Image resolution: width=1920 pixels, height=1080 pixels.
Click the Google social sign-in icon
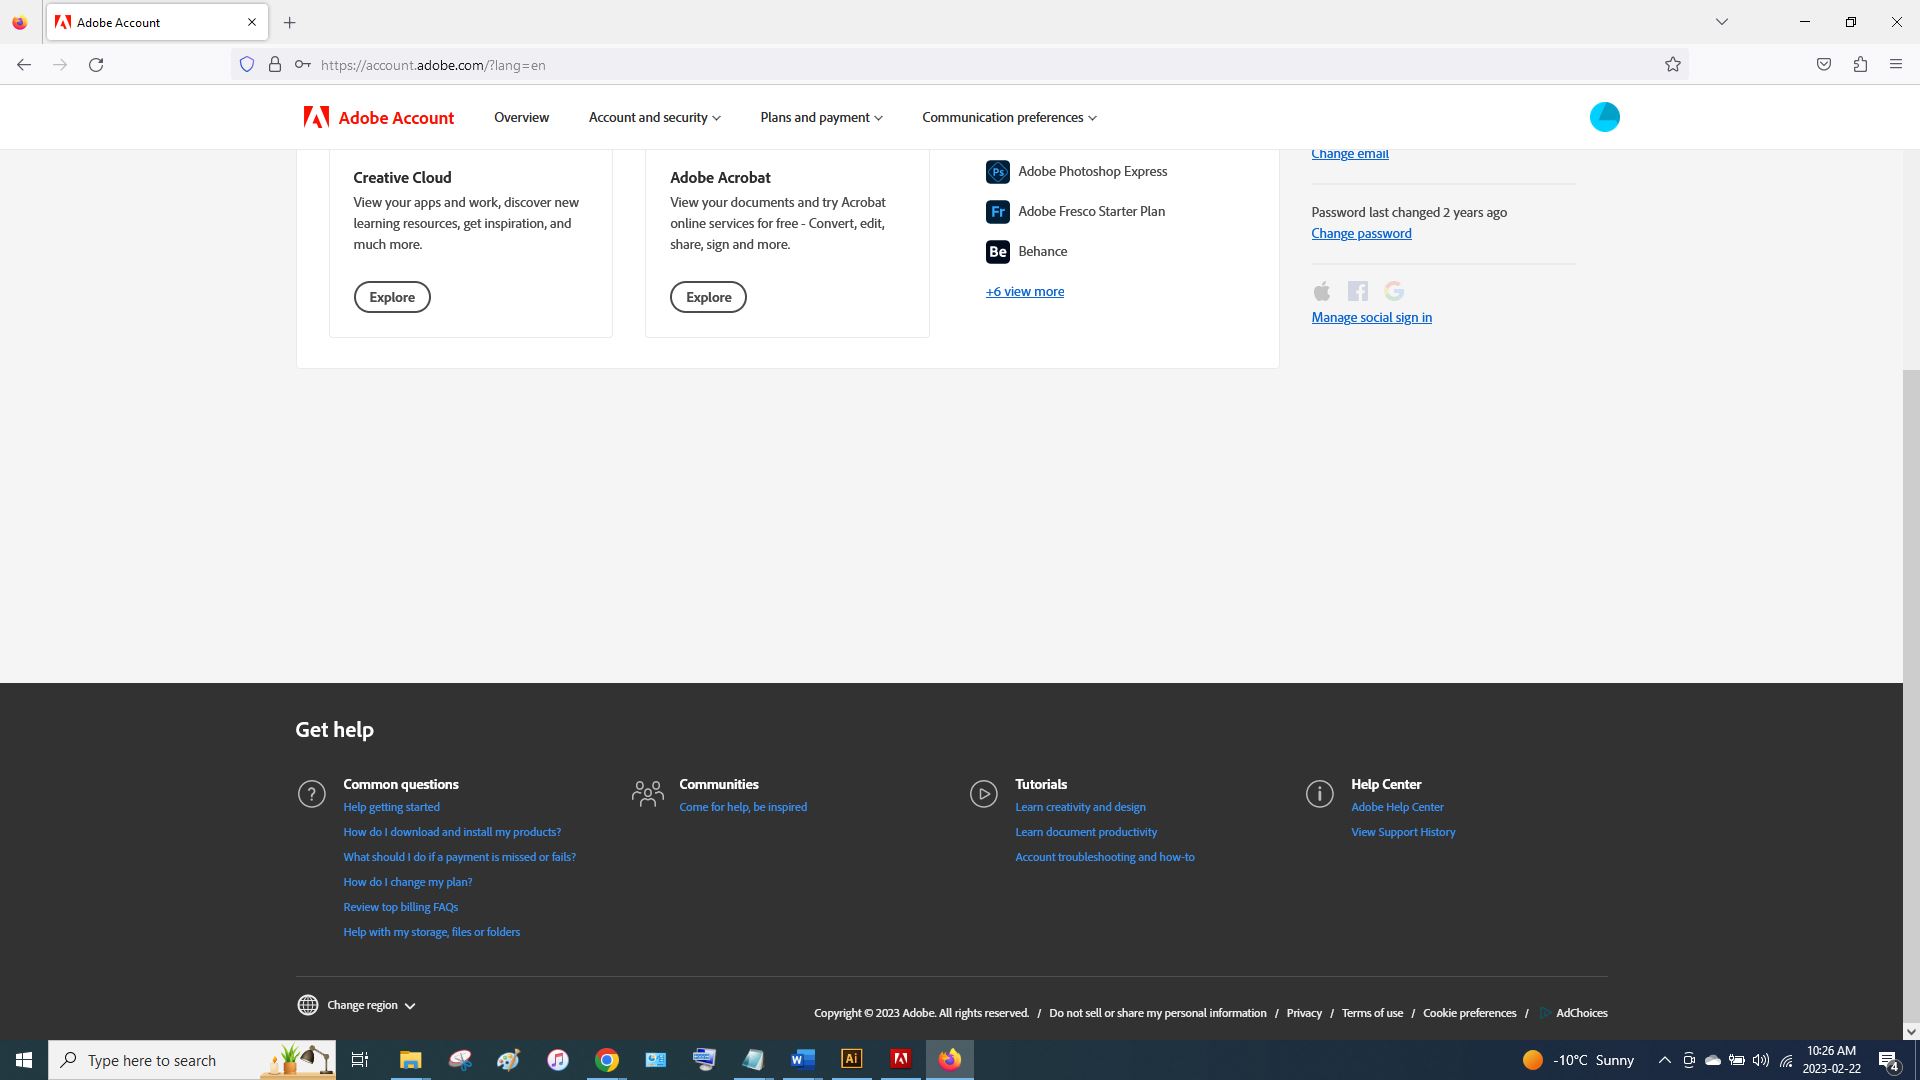[1394, 291]
